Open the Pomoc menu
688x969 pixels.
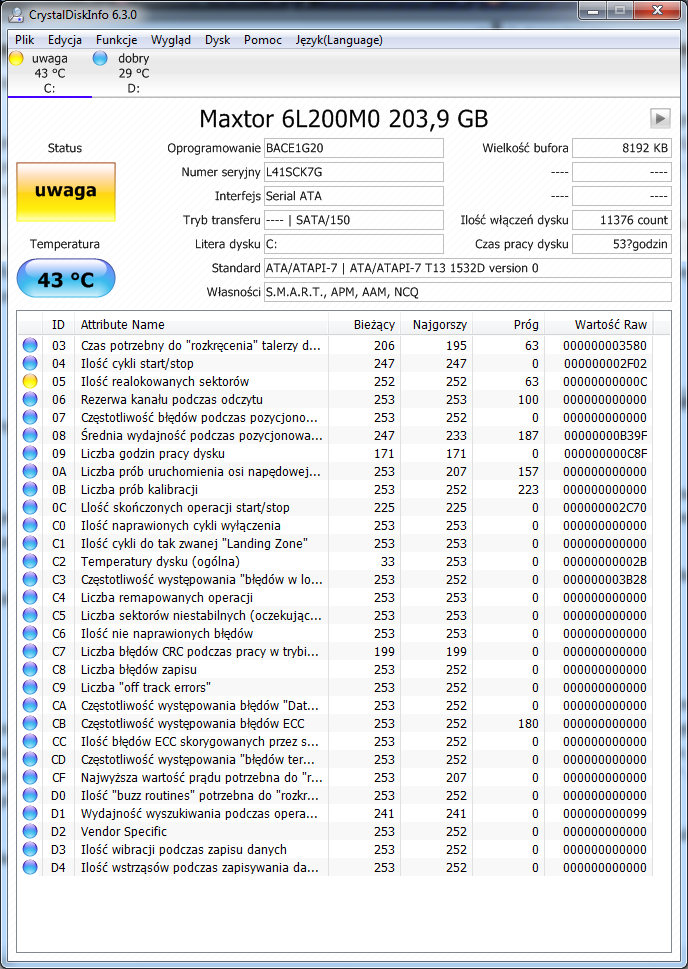tap(263, 40)
